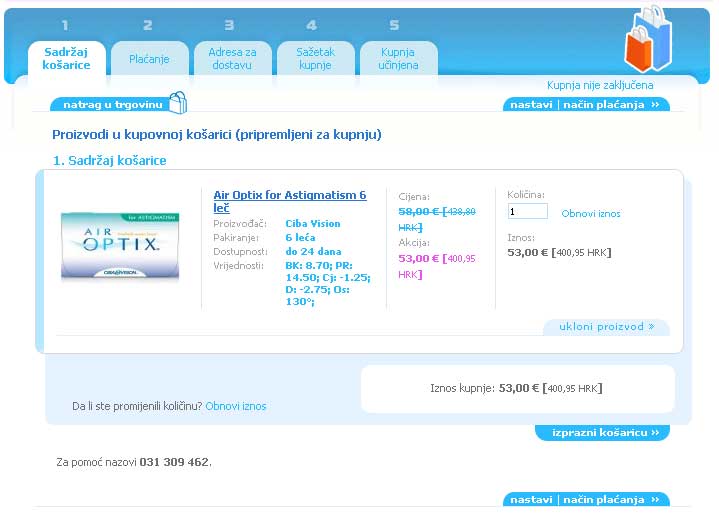
Task: Click ukloni proizvod to remove item
Action: pos(606,327)
